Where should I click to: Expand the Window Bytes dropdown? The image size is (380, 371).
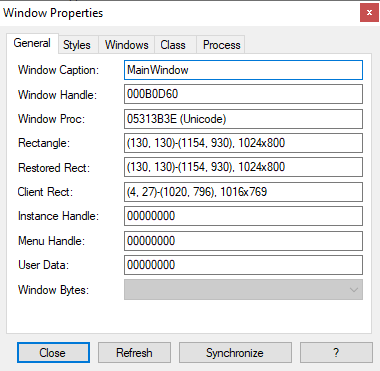pyautogui.click(x=243, y=290)
